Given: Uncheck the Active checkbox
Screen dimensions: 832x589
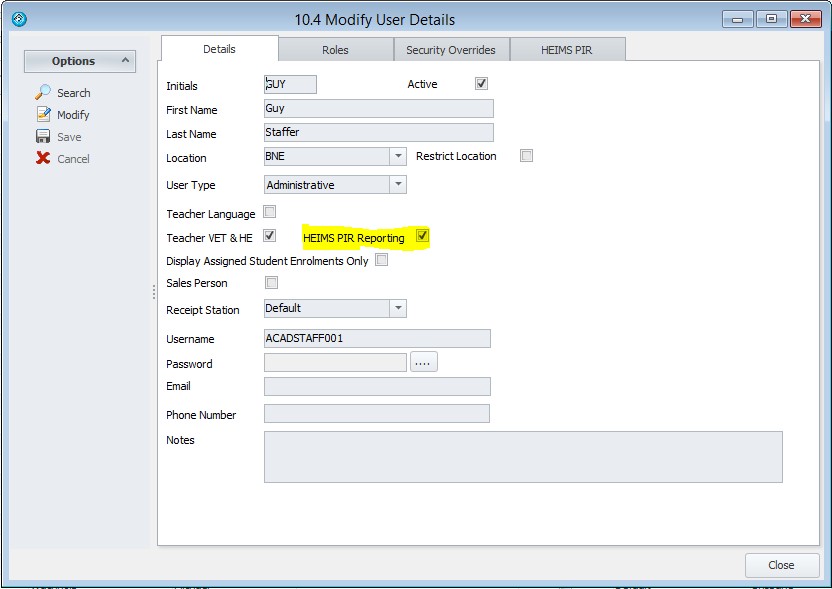Looking at the screenshot, I should coord(481,84).
